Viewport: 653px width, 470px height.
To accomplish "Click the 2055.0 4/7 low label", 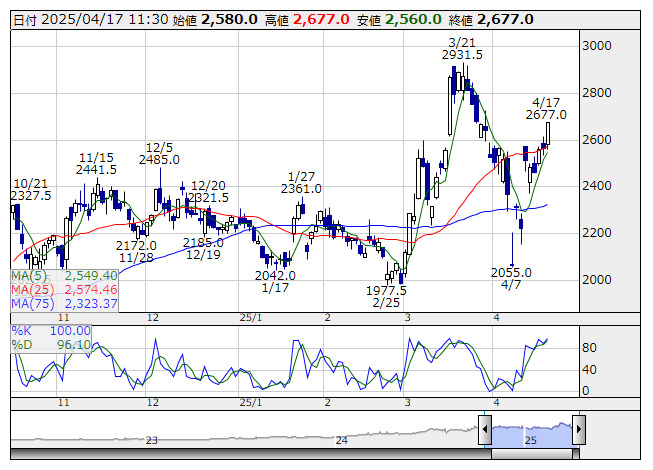I will (x=511, y=279).
